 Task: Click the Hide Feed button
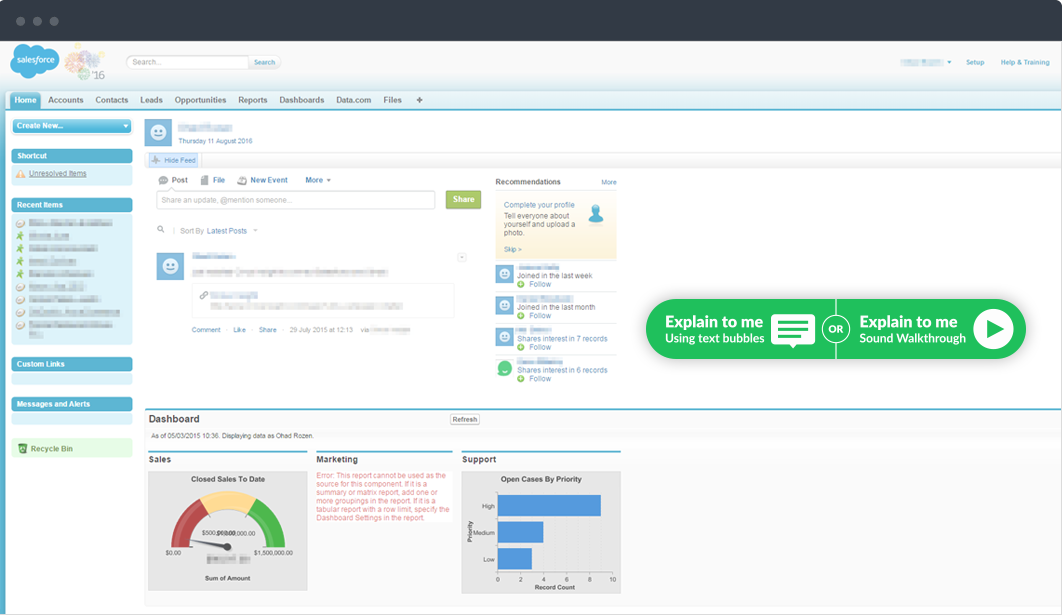(173, 161)
